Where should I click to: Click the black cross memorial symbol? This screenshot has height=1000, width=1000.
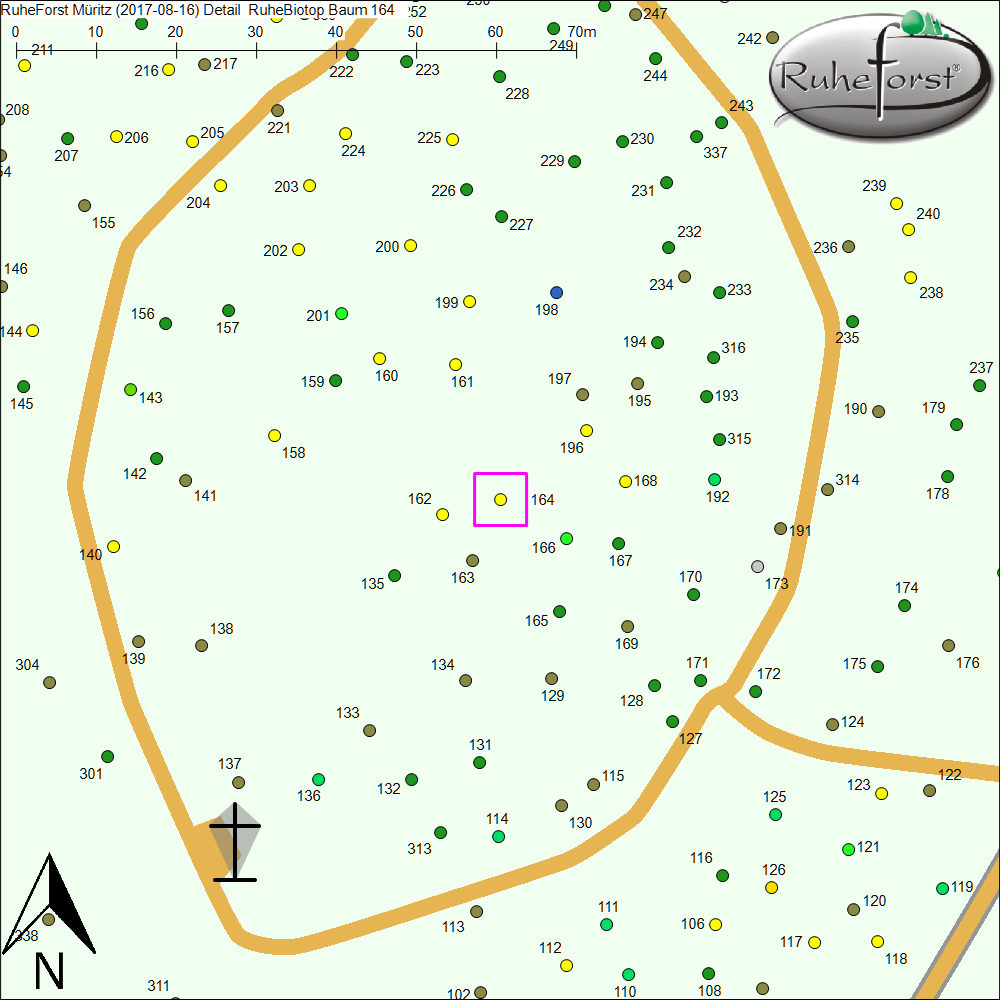[234, 843]
